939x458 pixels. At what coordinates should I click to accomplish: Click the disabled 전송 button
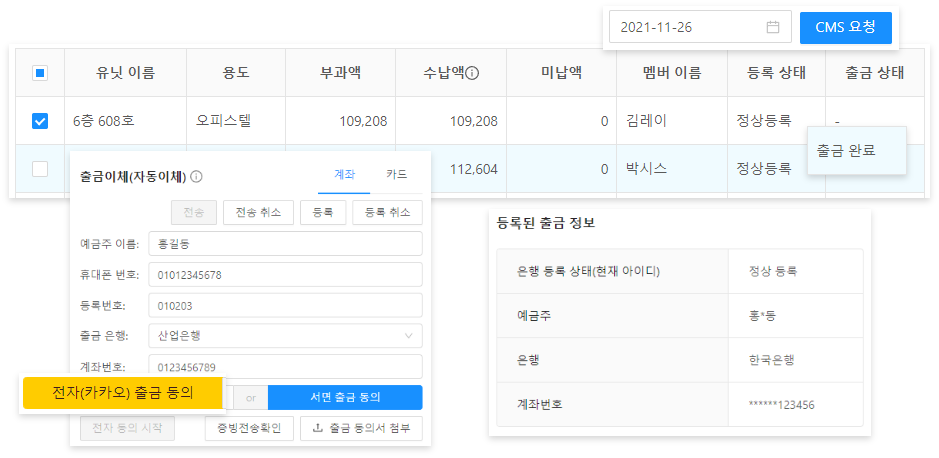point(193,213)
